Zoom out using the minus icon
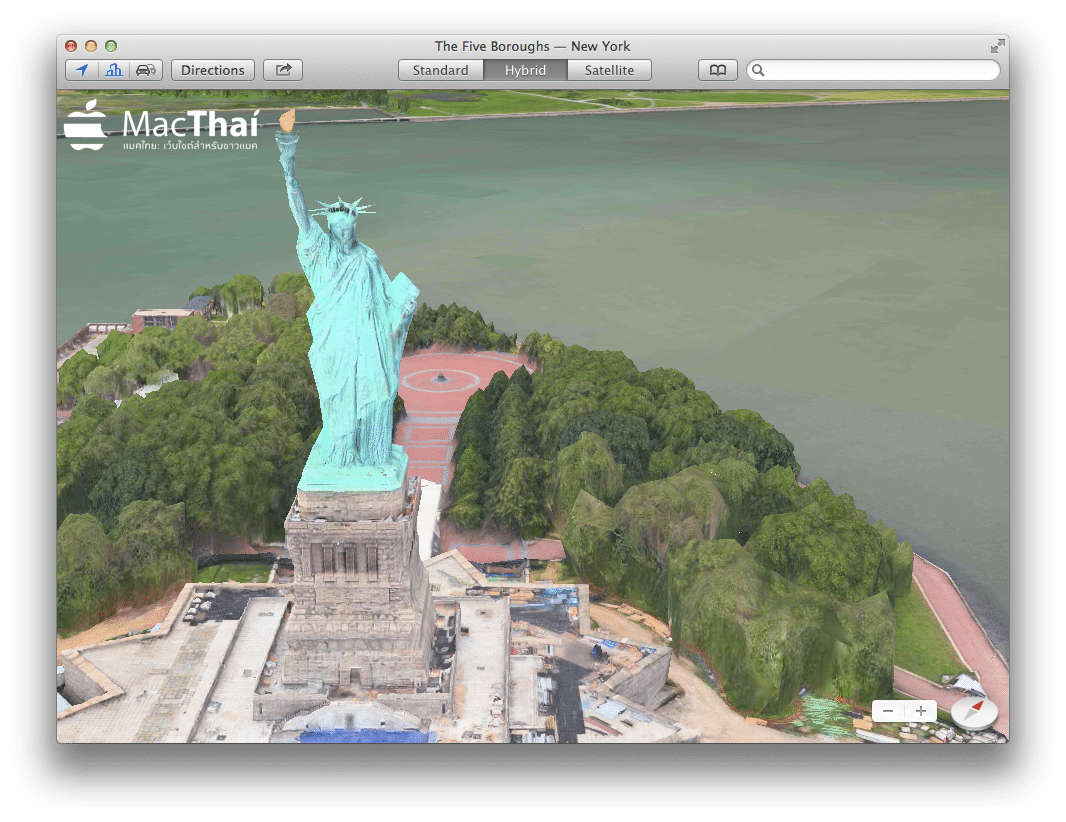This screenshot has width=1066, height=822. (887, 711)
